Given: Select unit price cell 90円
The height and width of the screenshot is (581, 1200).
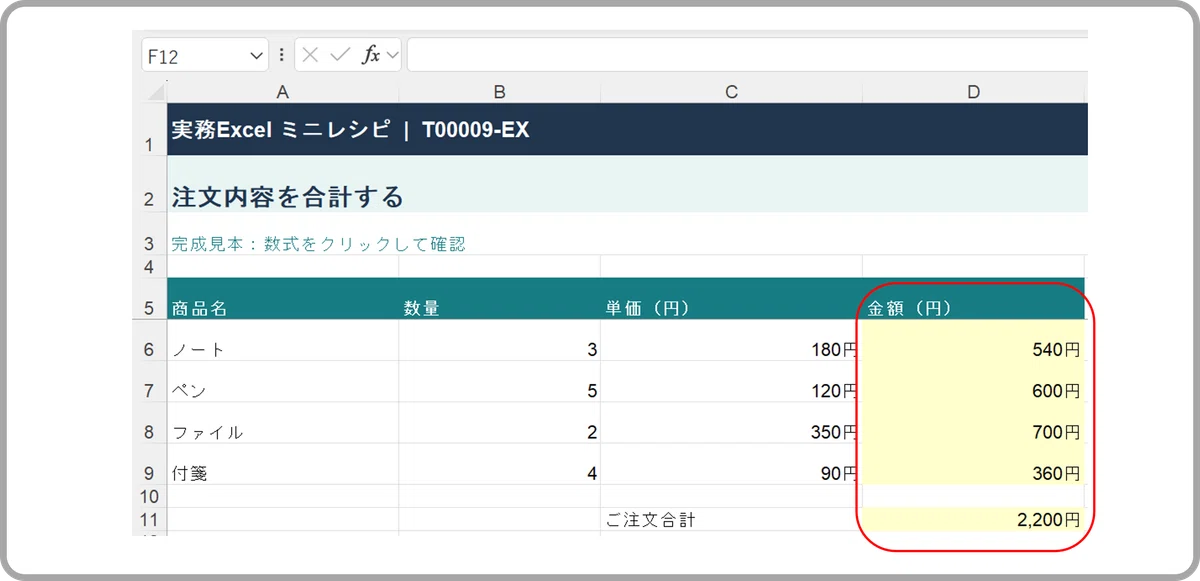Looking at the screenshot, I should (x=731, y=464).
